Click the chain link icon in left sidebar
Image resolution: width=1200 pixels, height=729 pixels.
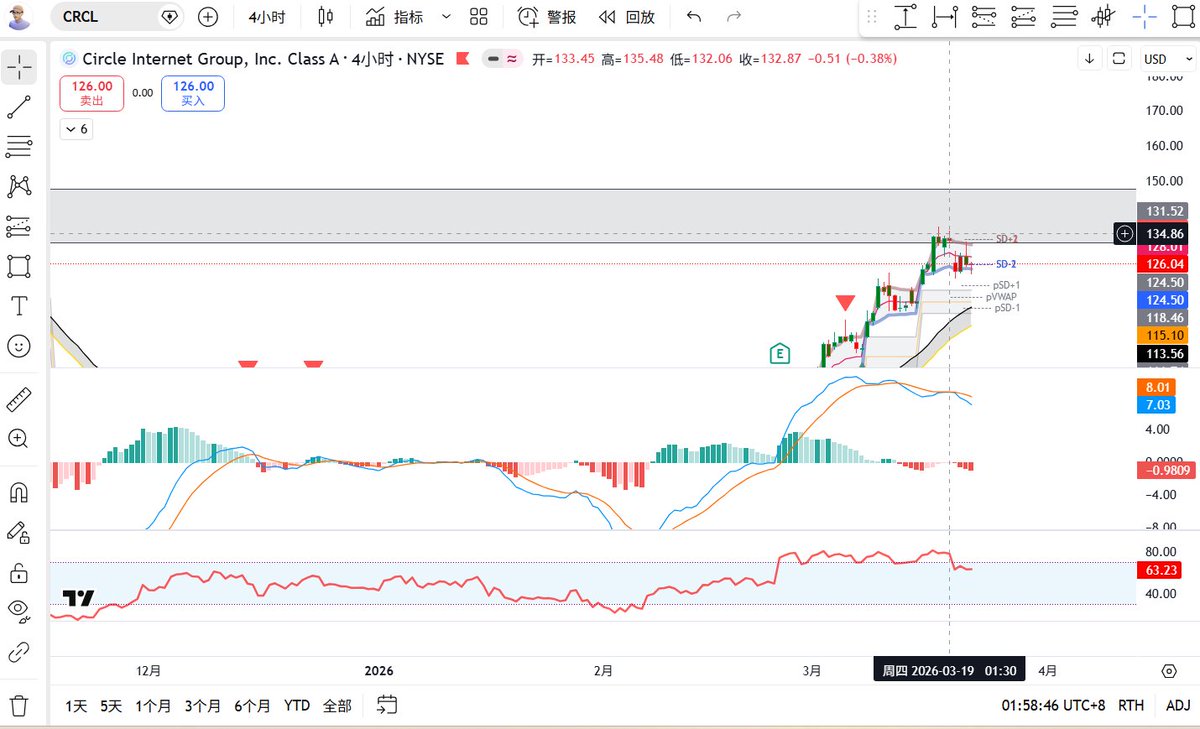point(18,652)
